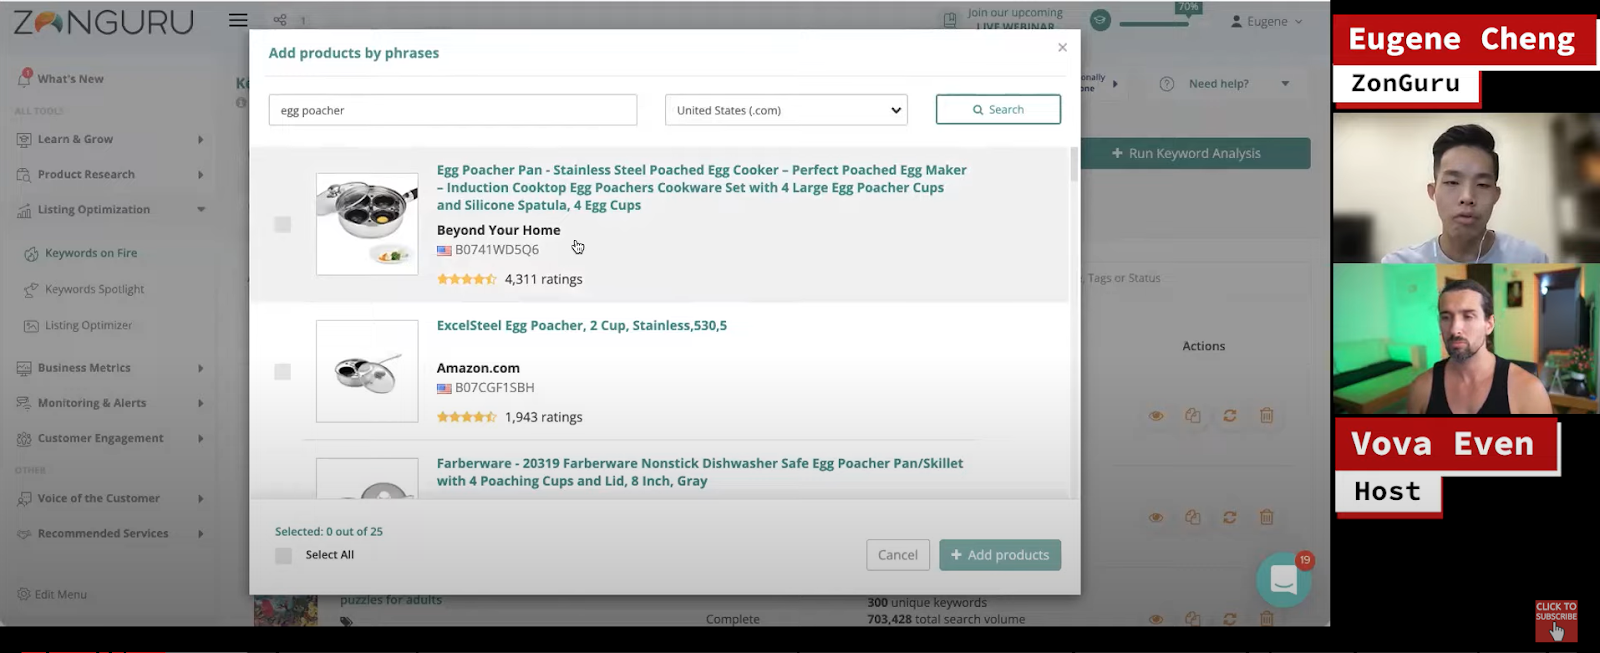Screen dimensions: 1600x653
Task: Click the Need help question mark icon
Action: (x=1167, y=84)
